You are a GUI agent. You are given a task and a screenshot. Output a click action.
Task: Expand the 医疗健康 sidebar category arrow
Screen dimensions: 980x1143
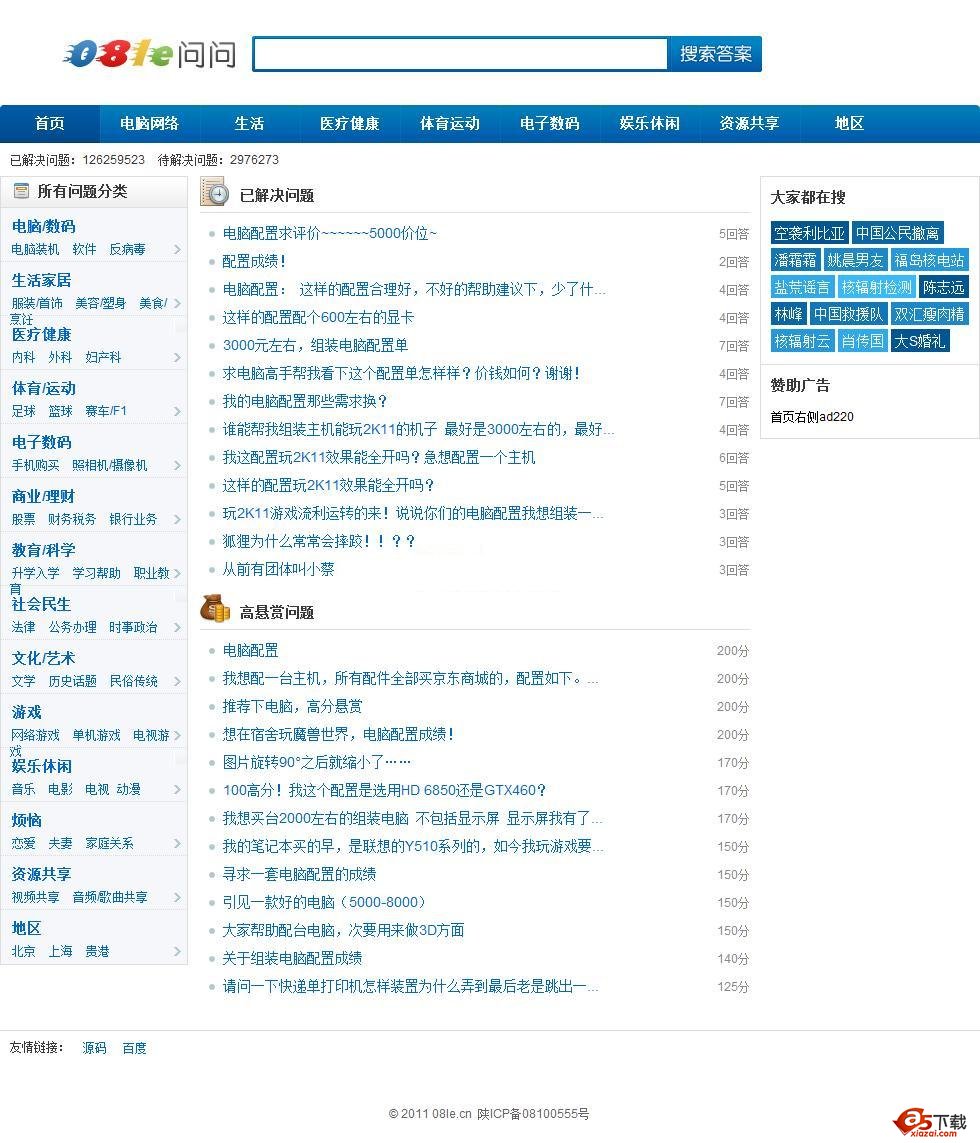click(x=177, y=358)
